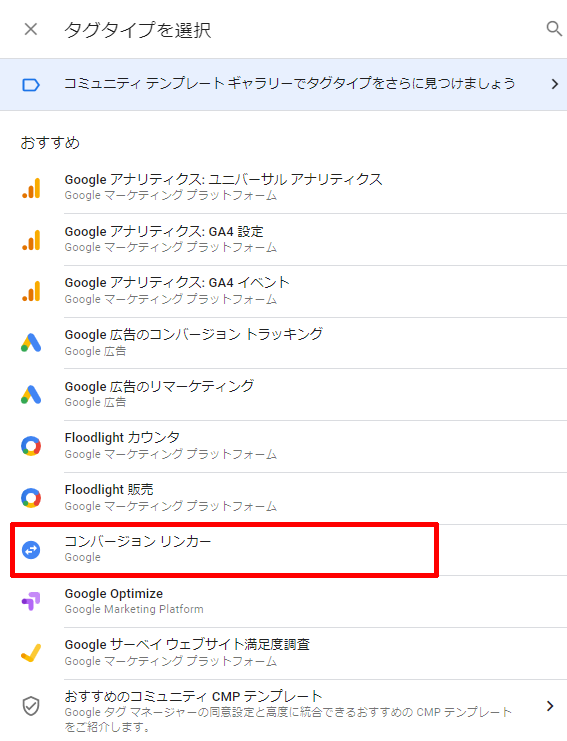Close the タグタイプを選択 panel
567x741 pixels.
pyautogui.click(x=31, y=29)
